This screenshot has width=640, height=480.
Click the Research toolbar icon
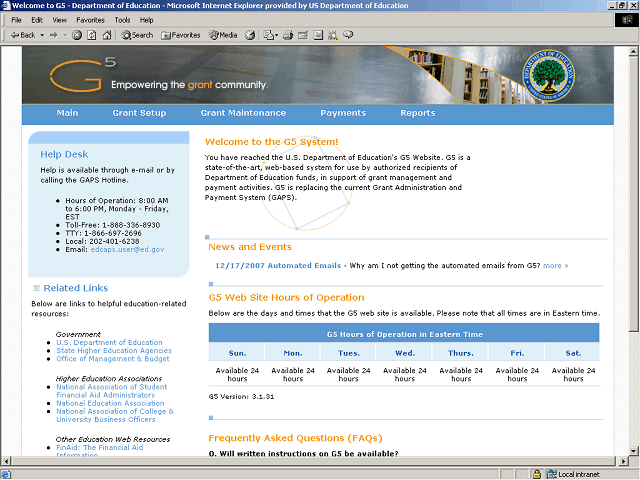(x=333, y=36)
